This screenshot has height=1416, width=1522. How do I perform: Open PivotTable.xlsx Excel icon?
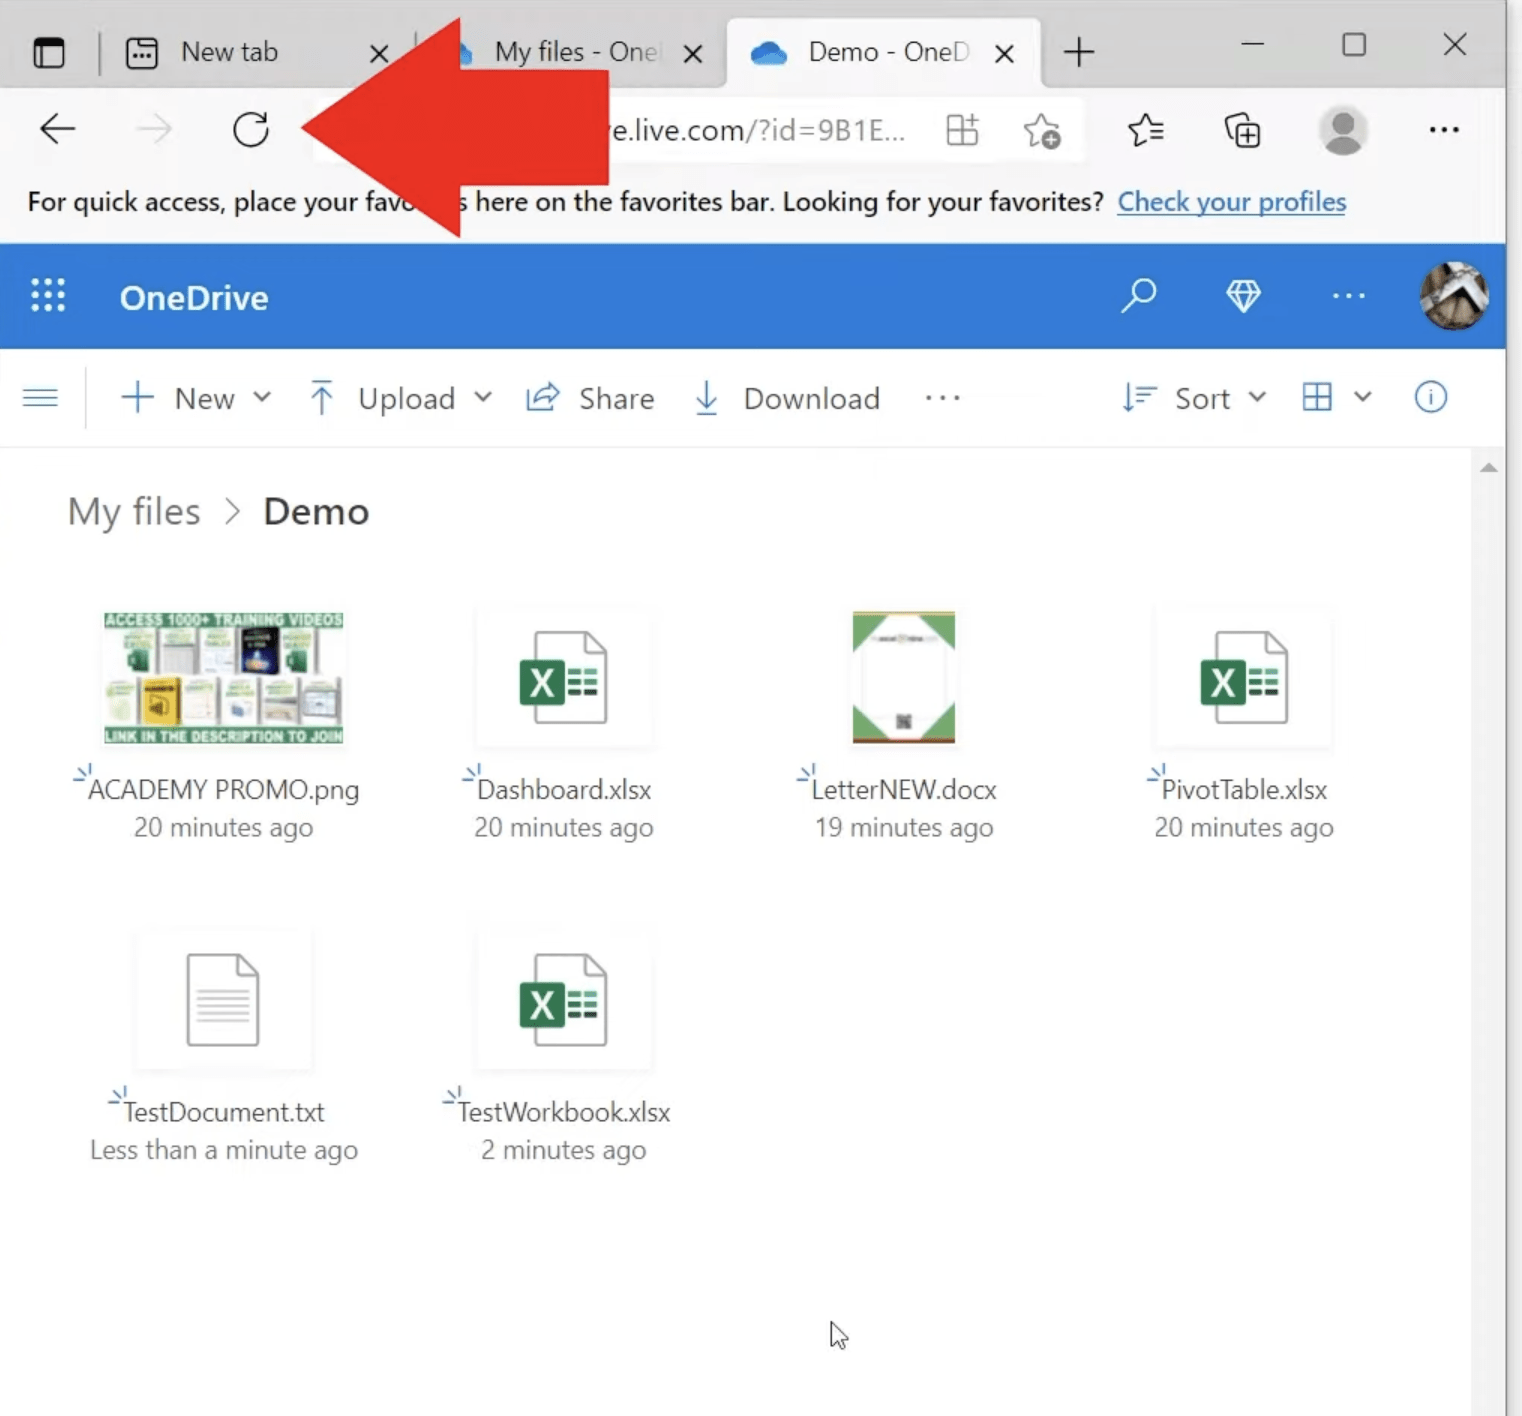(x=1243, y=678)
